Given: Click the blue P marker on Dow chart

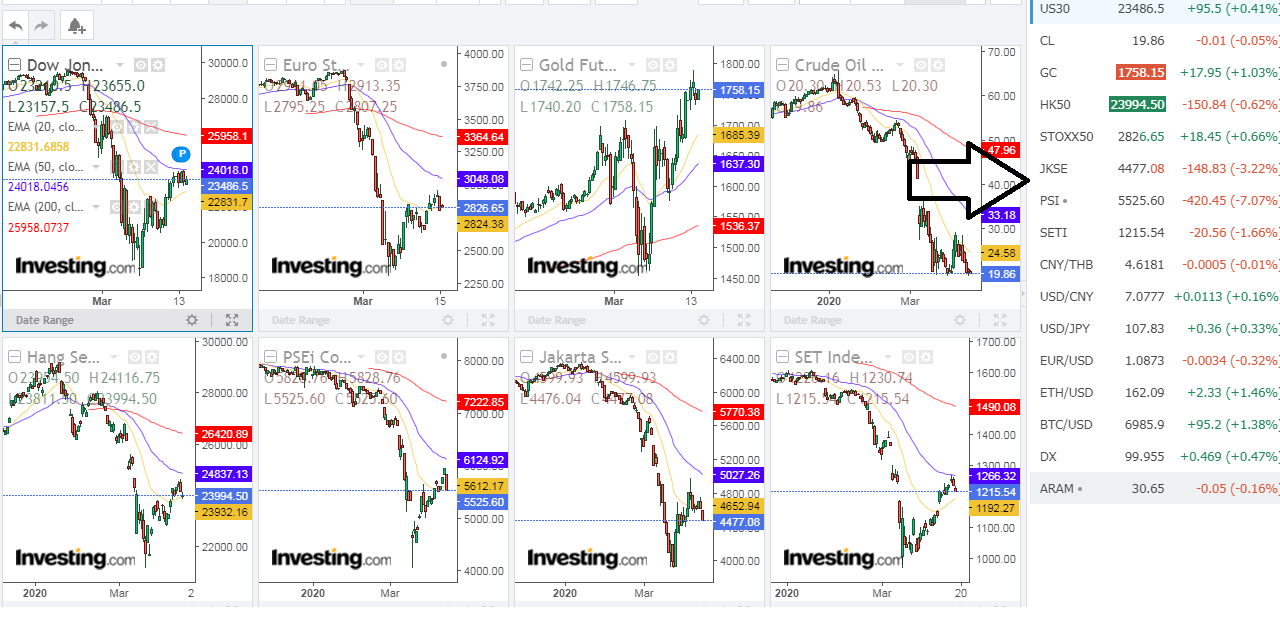Looking at the screenshot, I should point(181,154).
